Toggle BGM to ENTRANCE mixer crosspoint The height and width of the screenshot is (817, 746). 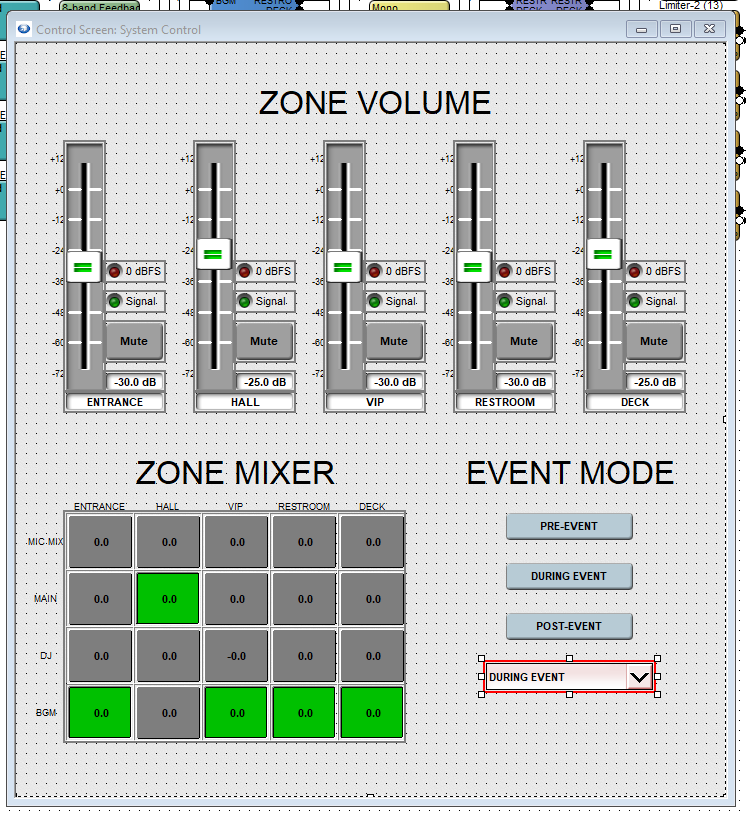click(x=101, y=712)
